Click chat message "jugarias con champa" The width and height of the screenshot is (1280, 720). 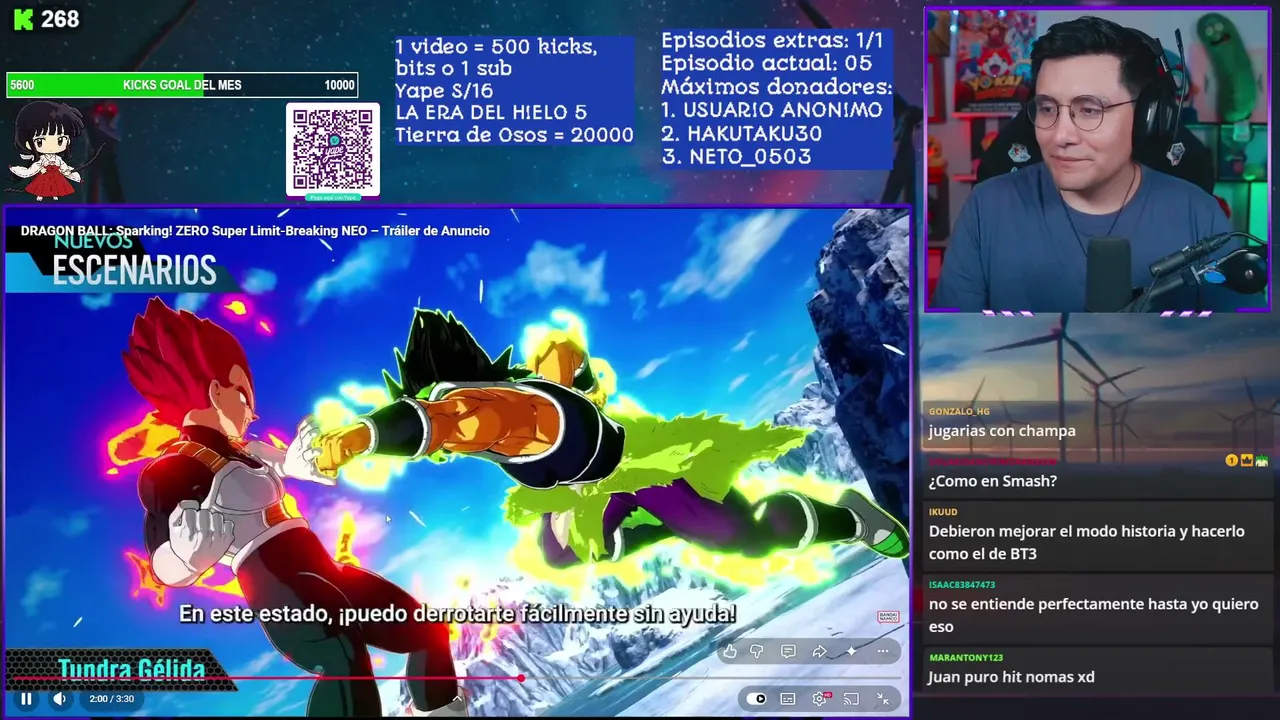1002,431
